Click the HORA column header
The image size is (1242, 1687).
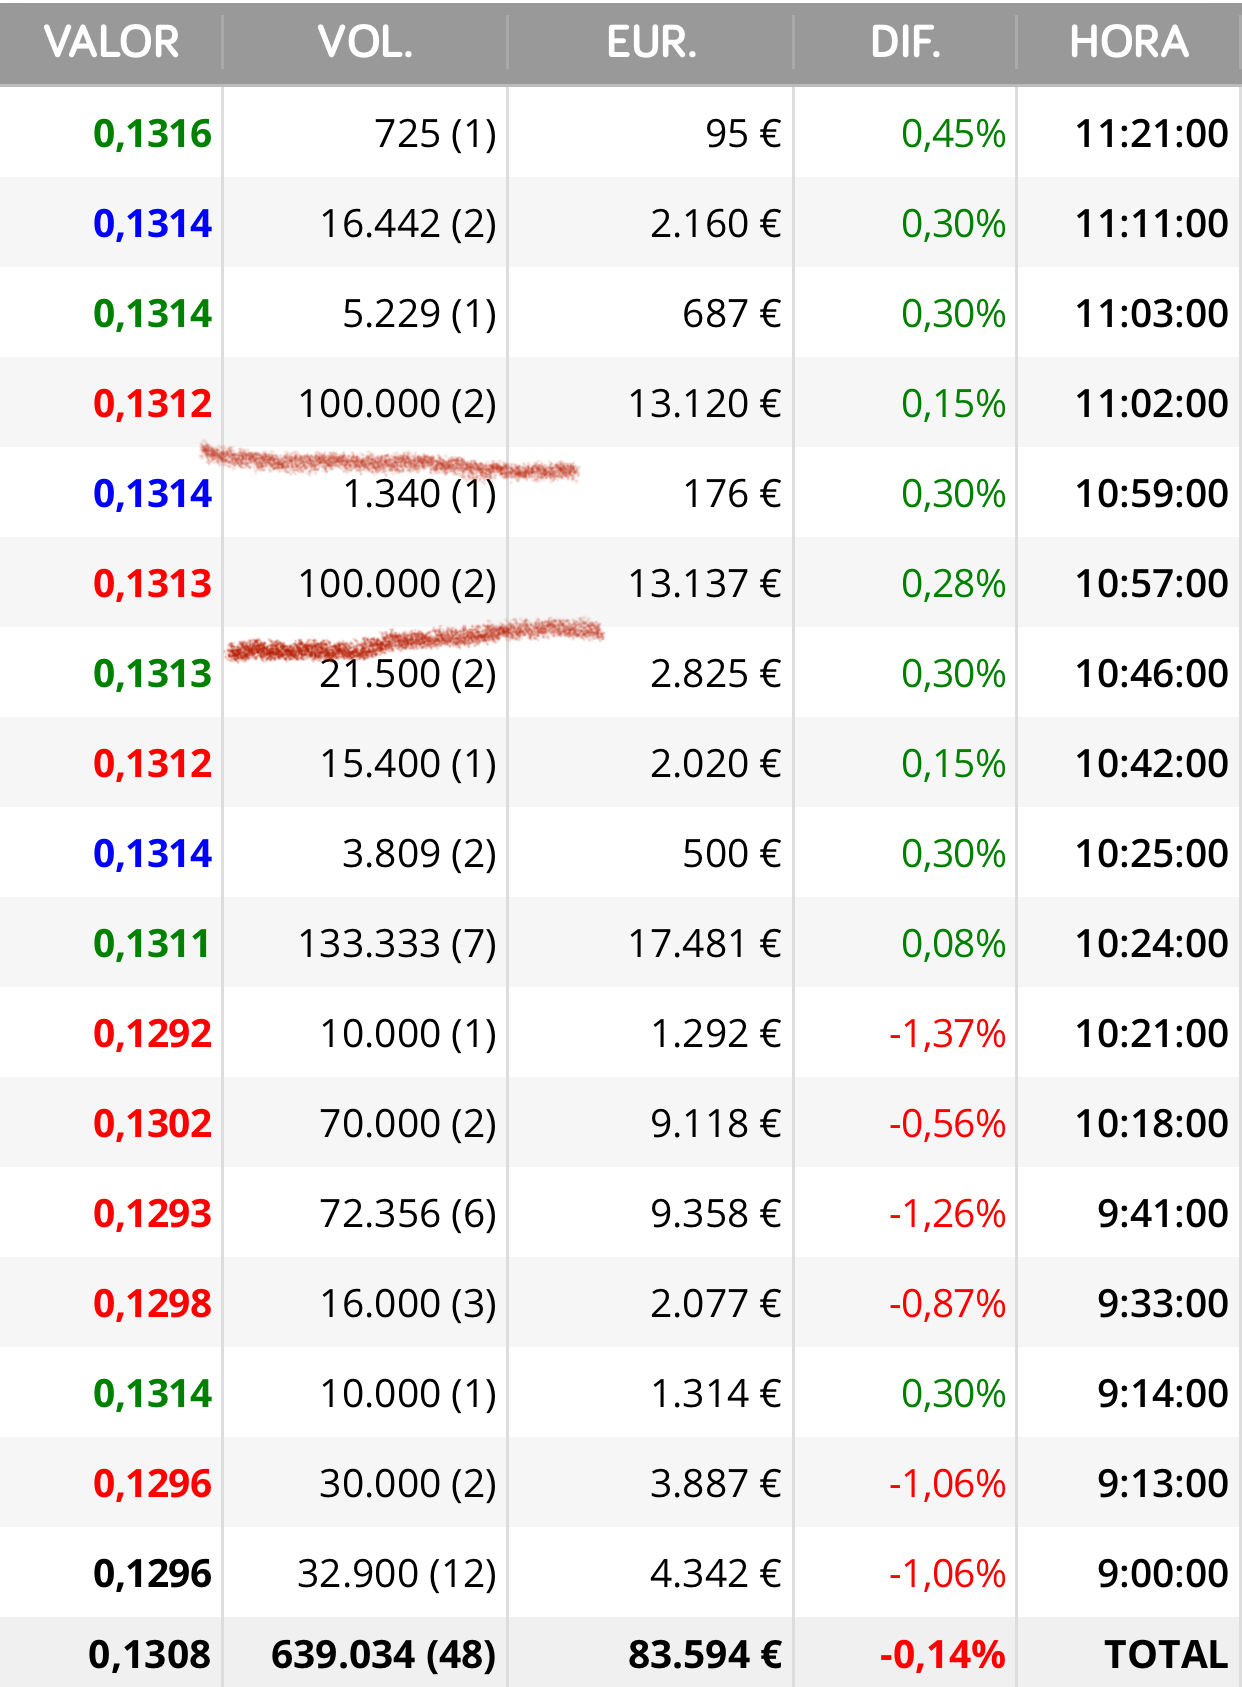tap(1129, 42)
